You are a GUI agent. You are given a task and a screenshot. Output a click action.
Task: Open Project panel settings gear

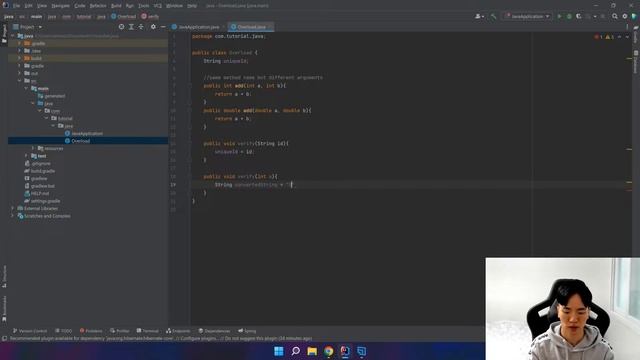[x=153, y=27]
